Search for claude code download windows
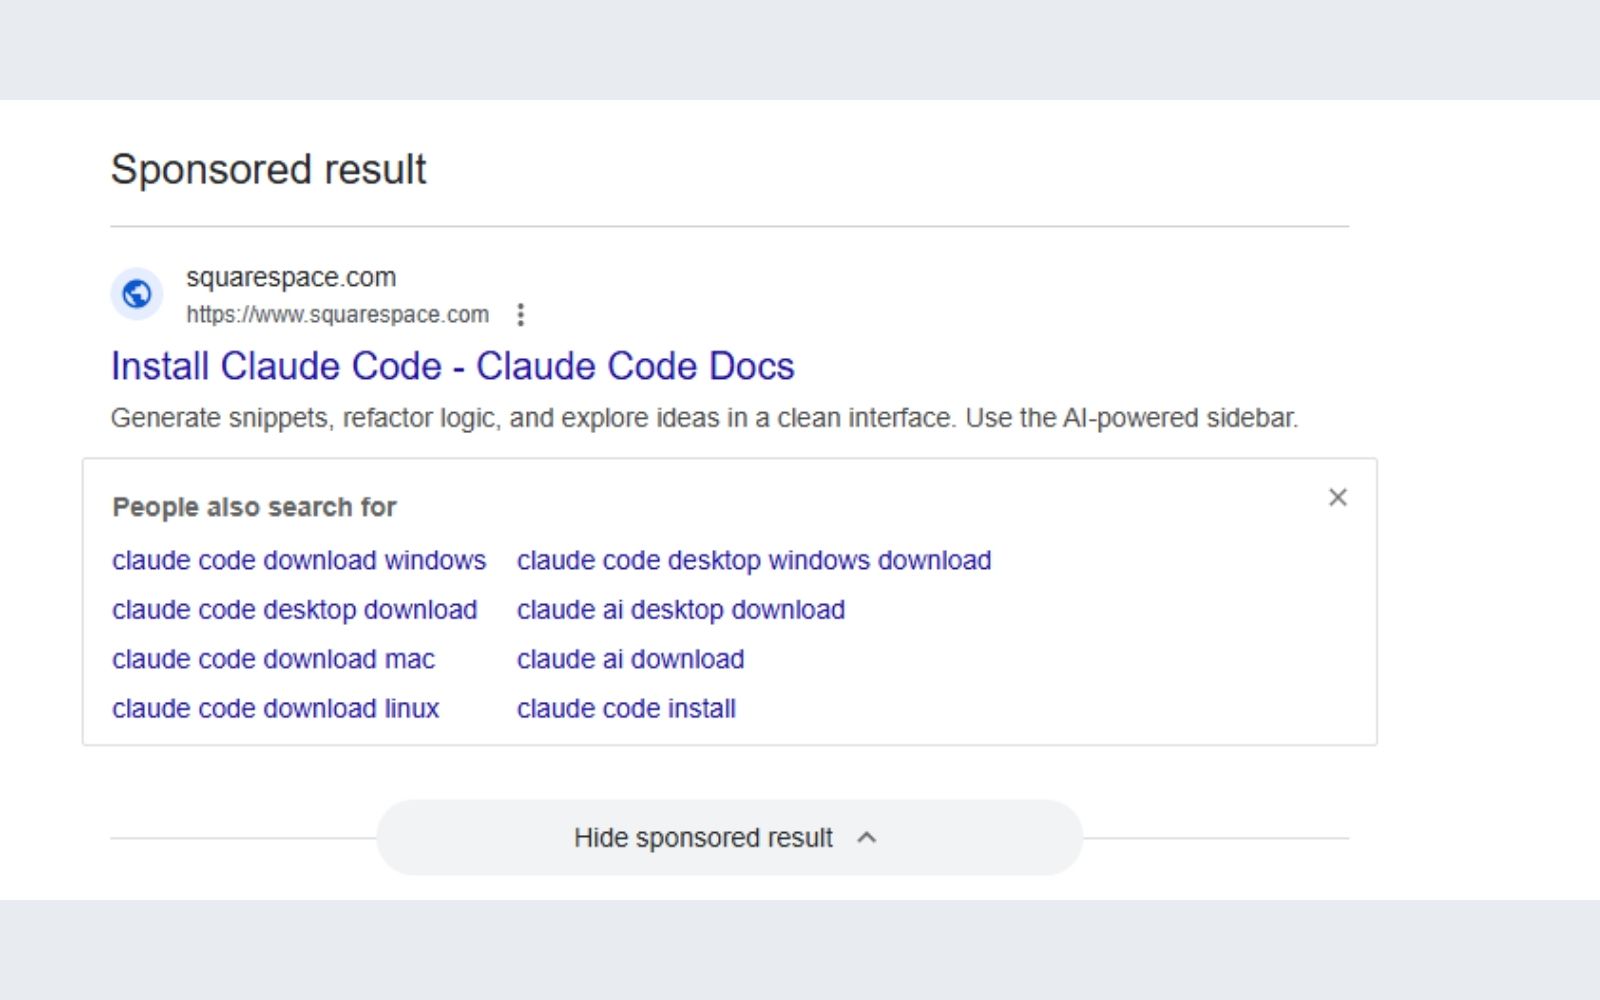The image size is (1600, 1000). (x=298, y=560)
